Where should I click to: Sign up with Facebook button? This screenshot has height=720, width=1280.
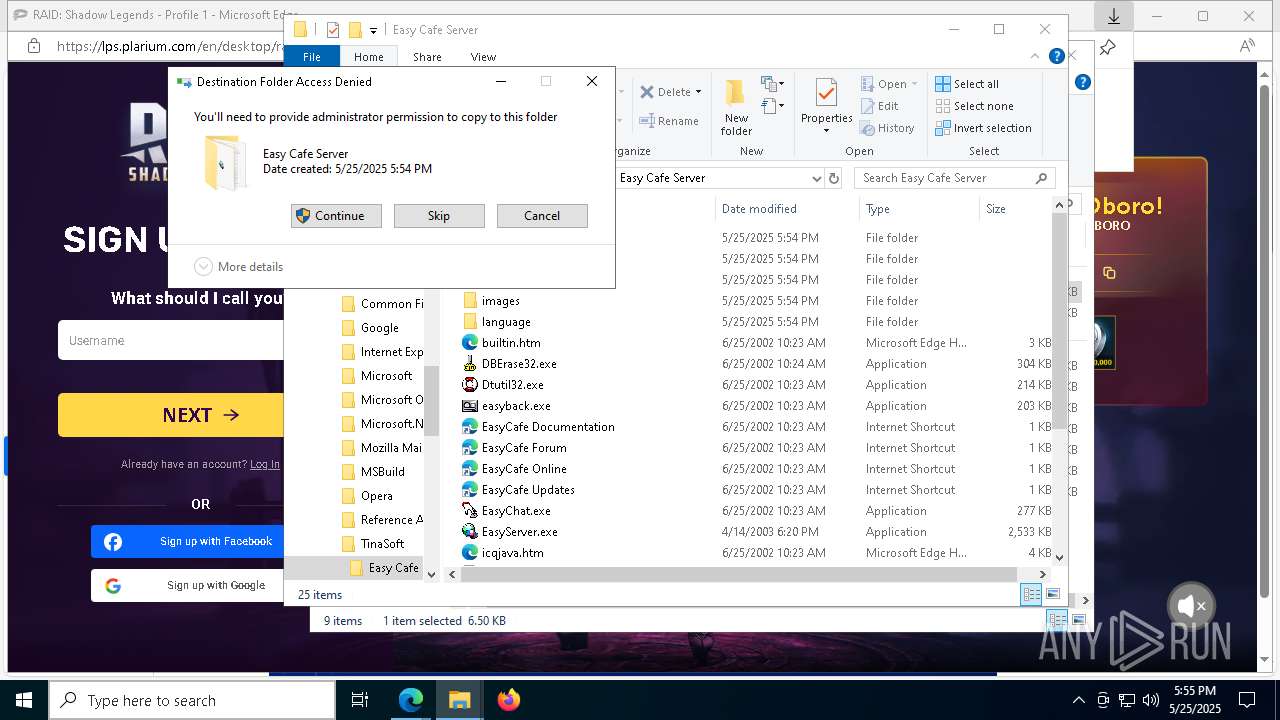tap(188, 542)
